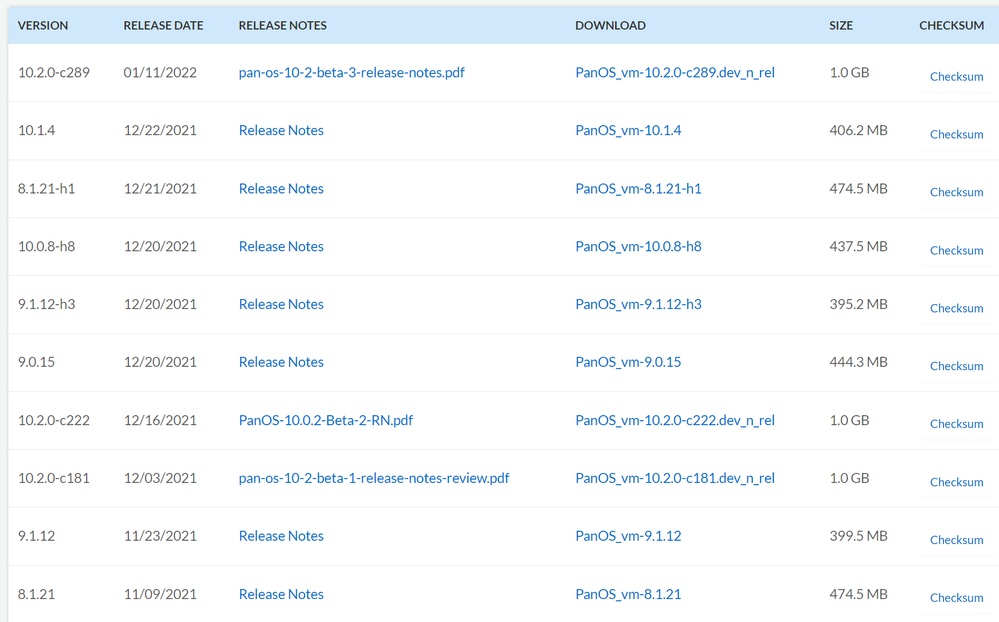
Task: Download the PanOS_vm-9.0.15 image
Action: (x=628, y=363)
